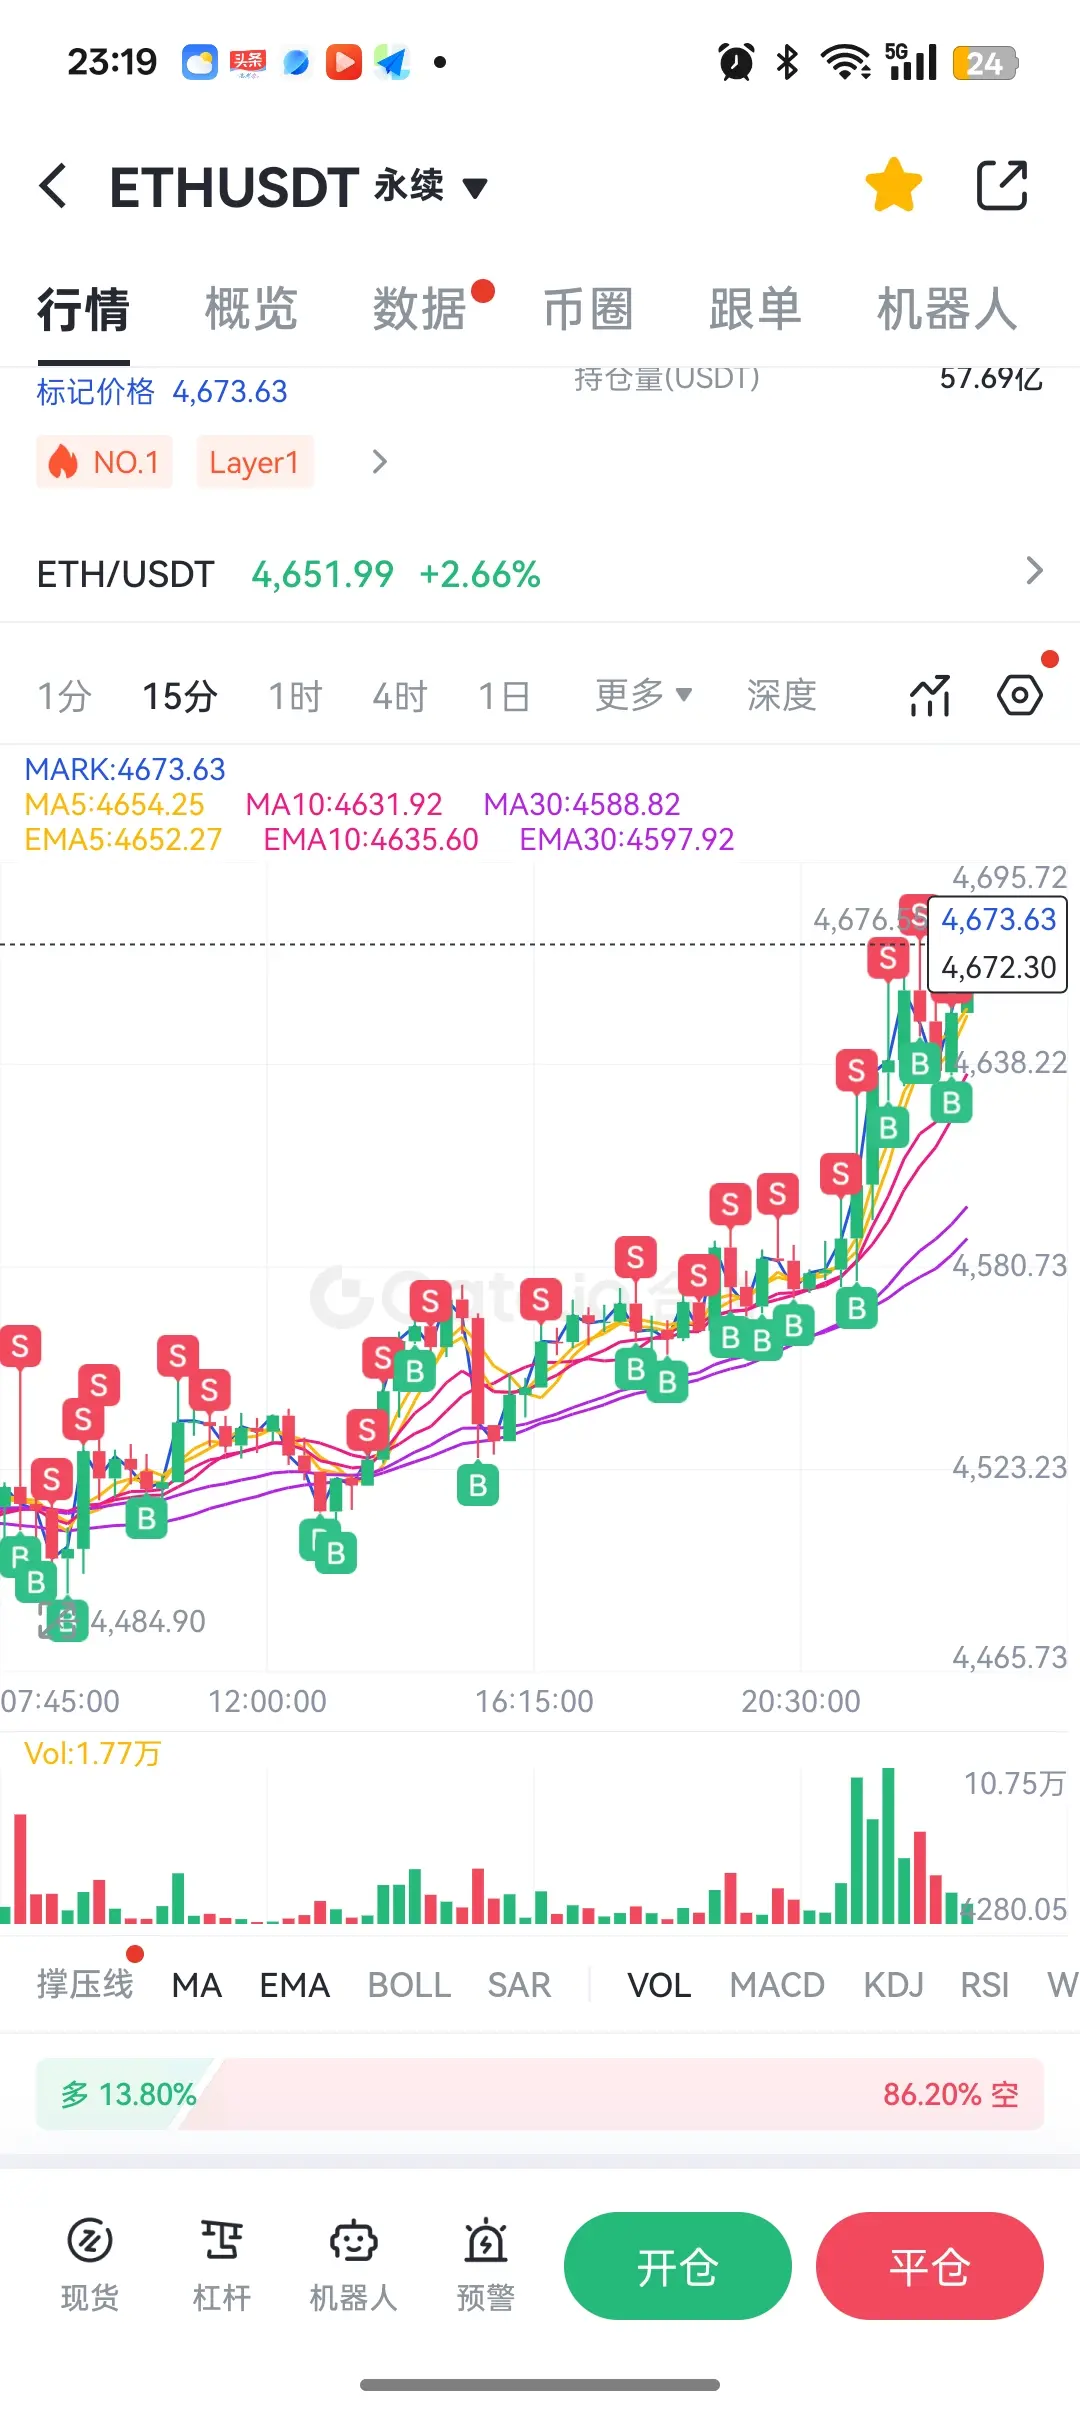Tap the MA10:4631.92 legend

[344, 804]
